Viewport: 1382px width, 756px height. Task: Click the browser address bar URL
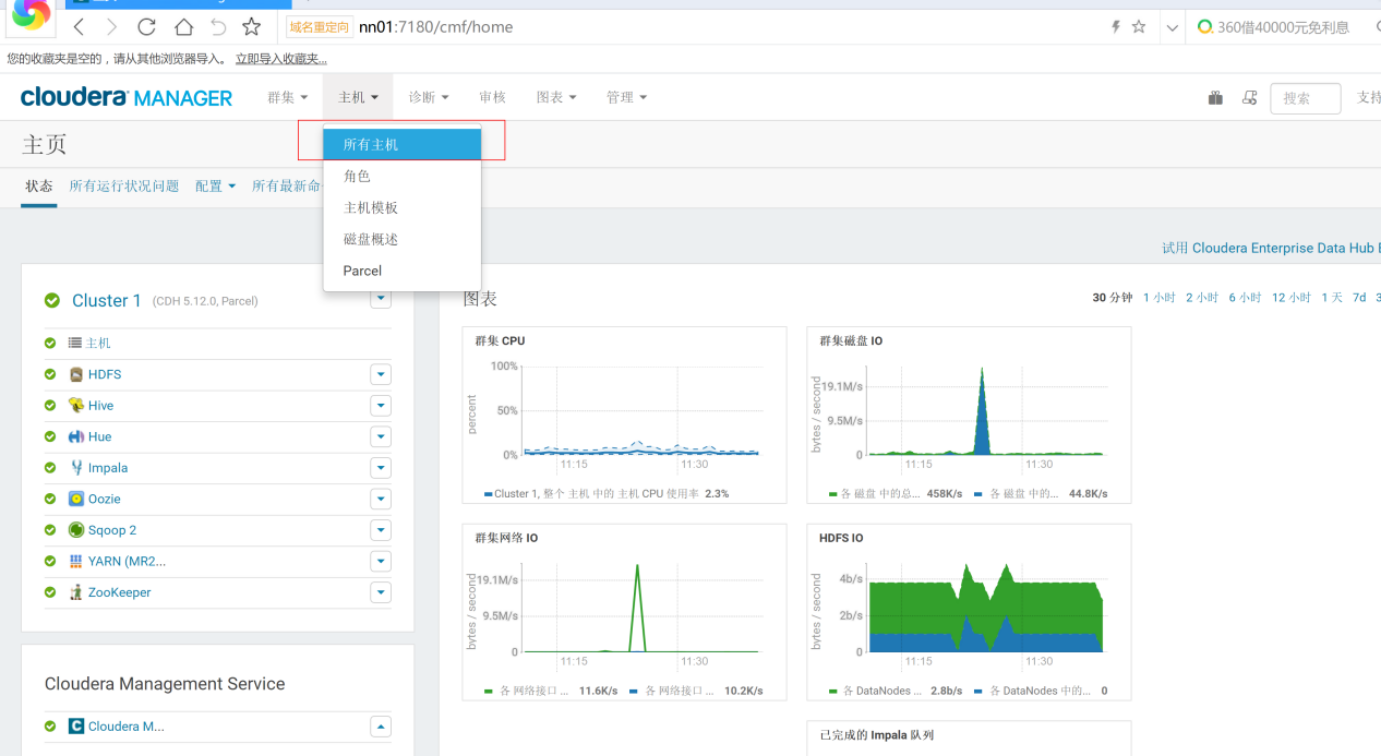point(436,27)
